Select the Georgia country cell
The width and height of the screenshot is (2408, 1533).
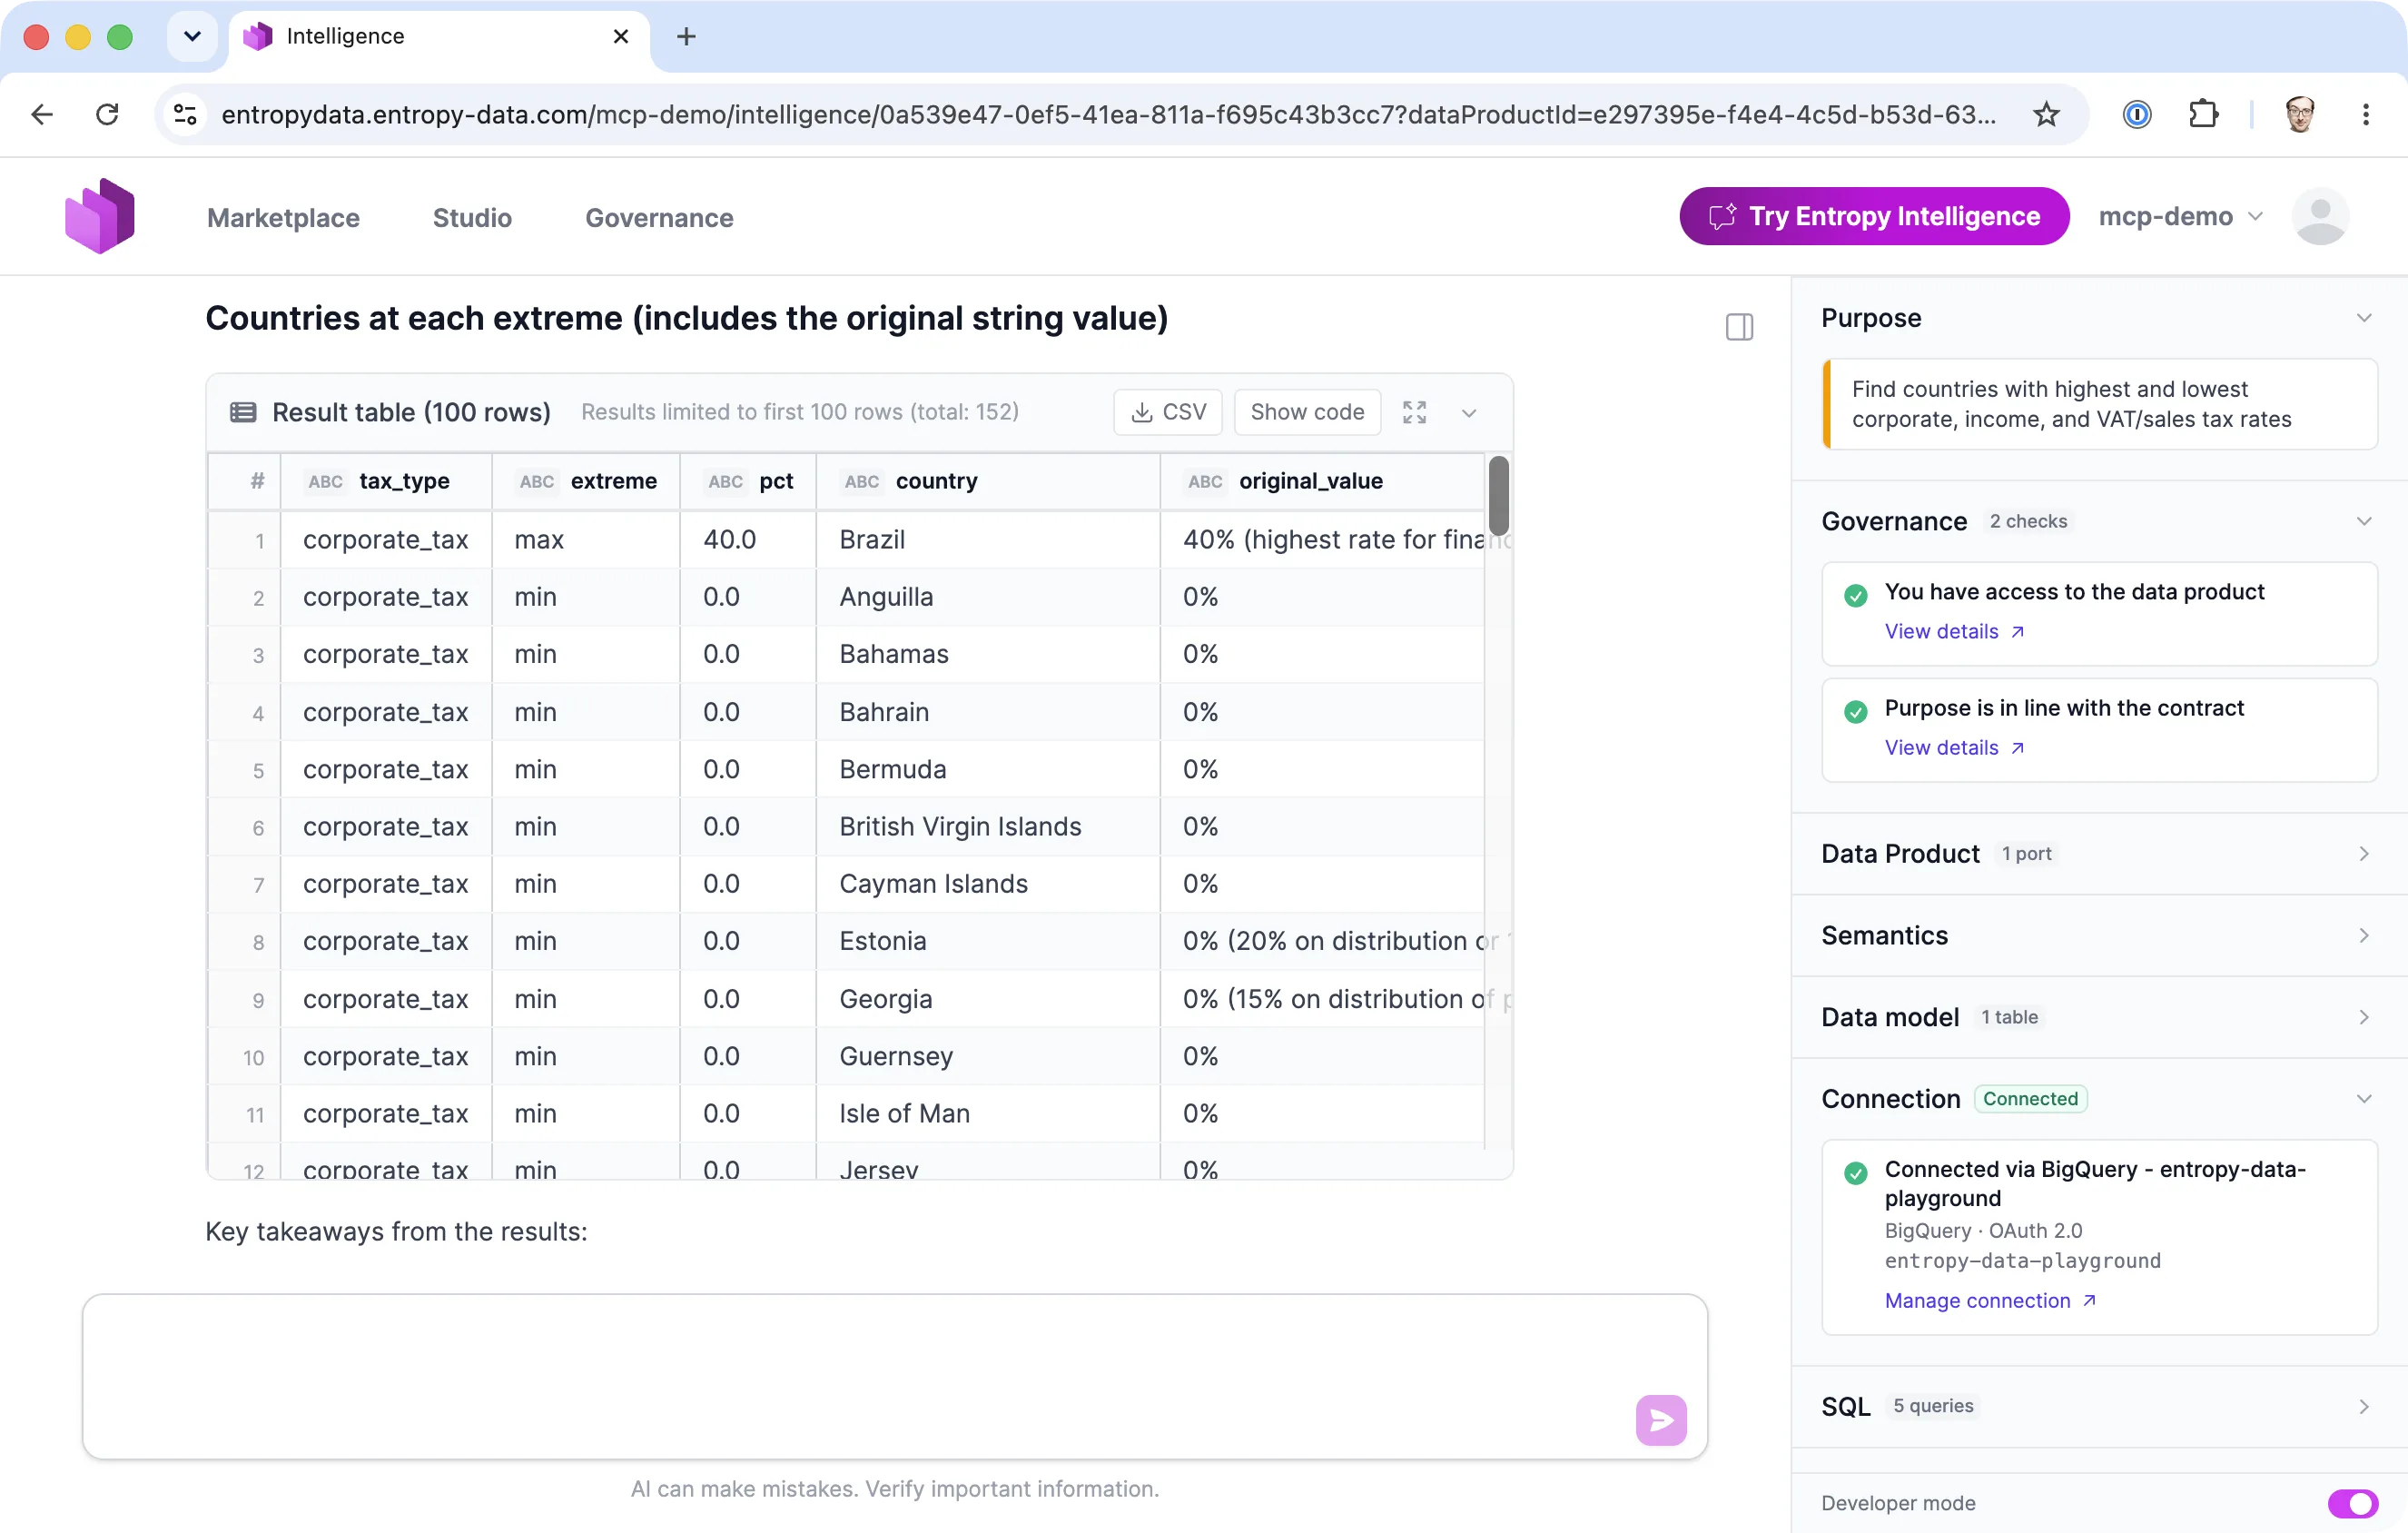click(x=988, y=999)
